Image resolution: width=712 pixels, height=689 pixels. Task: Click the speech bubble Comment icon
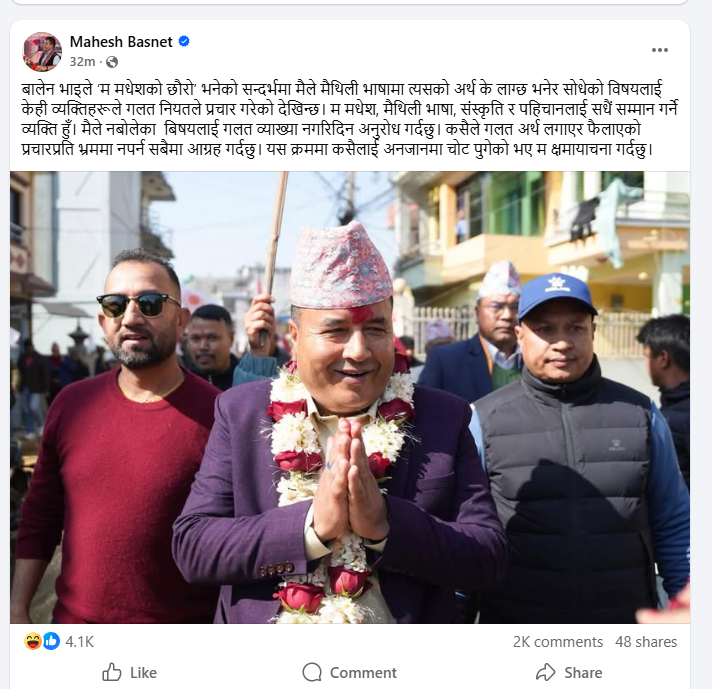point(312,672)
